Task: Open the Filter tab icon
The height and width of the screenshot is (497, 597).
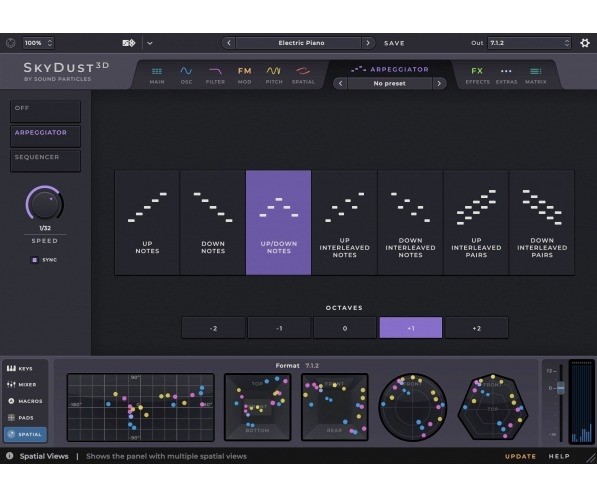Action: point(215,75)
